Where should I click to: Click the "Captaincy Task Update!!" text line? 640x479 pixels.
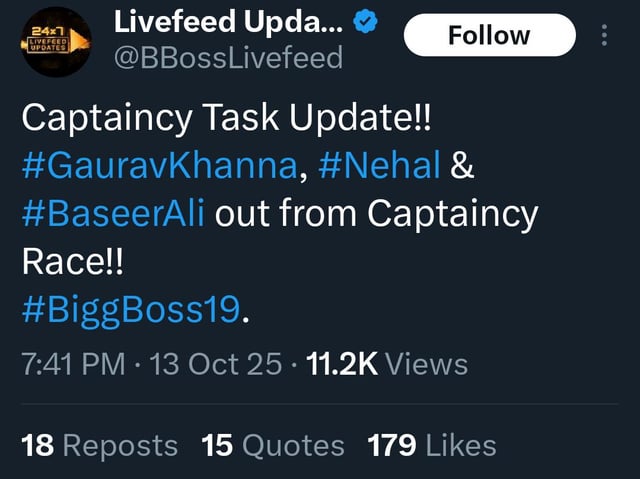tap(229, 117)
